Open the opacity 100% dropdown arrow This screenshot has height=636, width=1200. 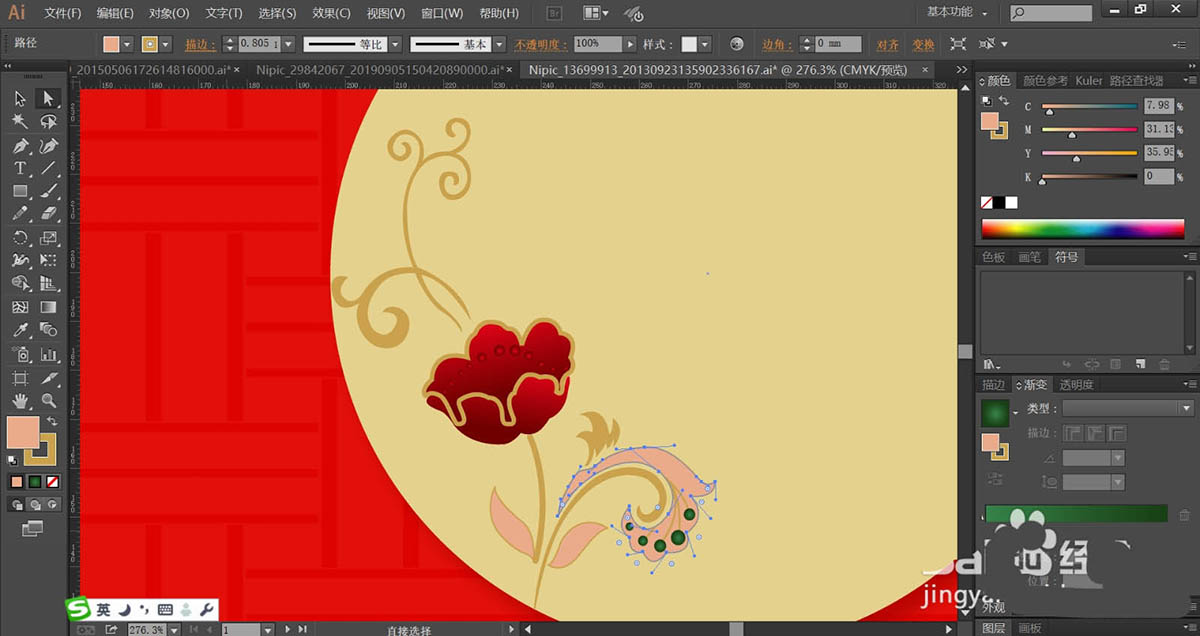tap(630, 44)
